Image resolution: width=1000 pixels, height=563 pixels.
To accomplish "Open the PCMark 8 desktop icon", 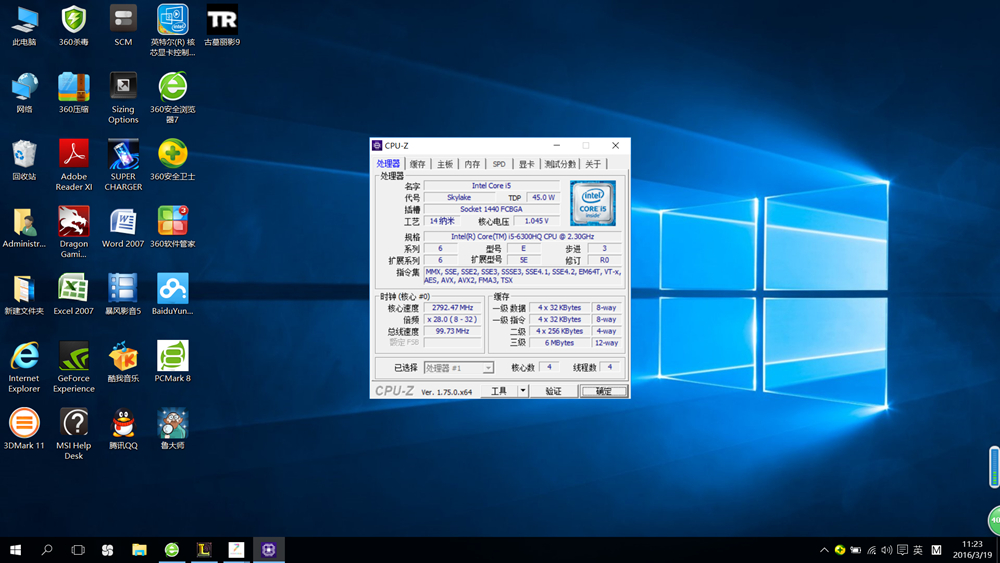I will point(172,357).
